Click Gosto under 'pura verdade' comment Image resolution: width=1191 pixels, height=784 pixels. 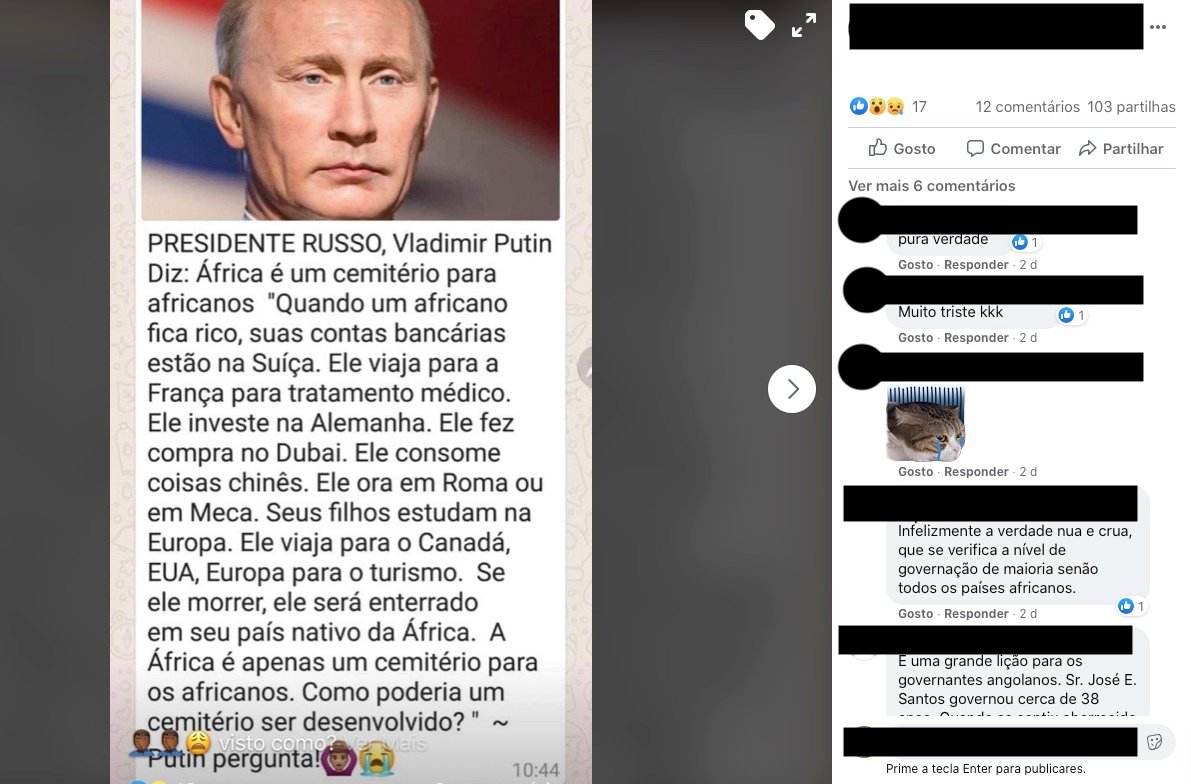tap(915, 264)
